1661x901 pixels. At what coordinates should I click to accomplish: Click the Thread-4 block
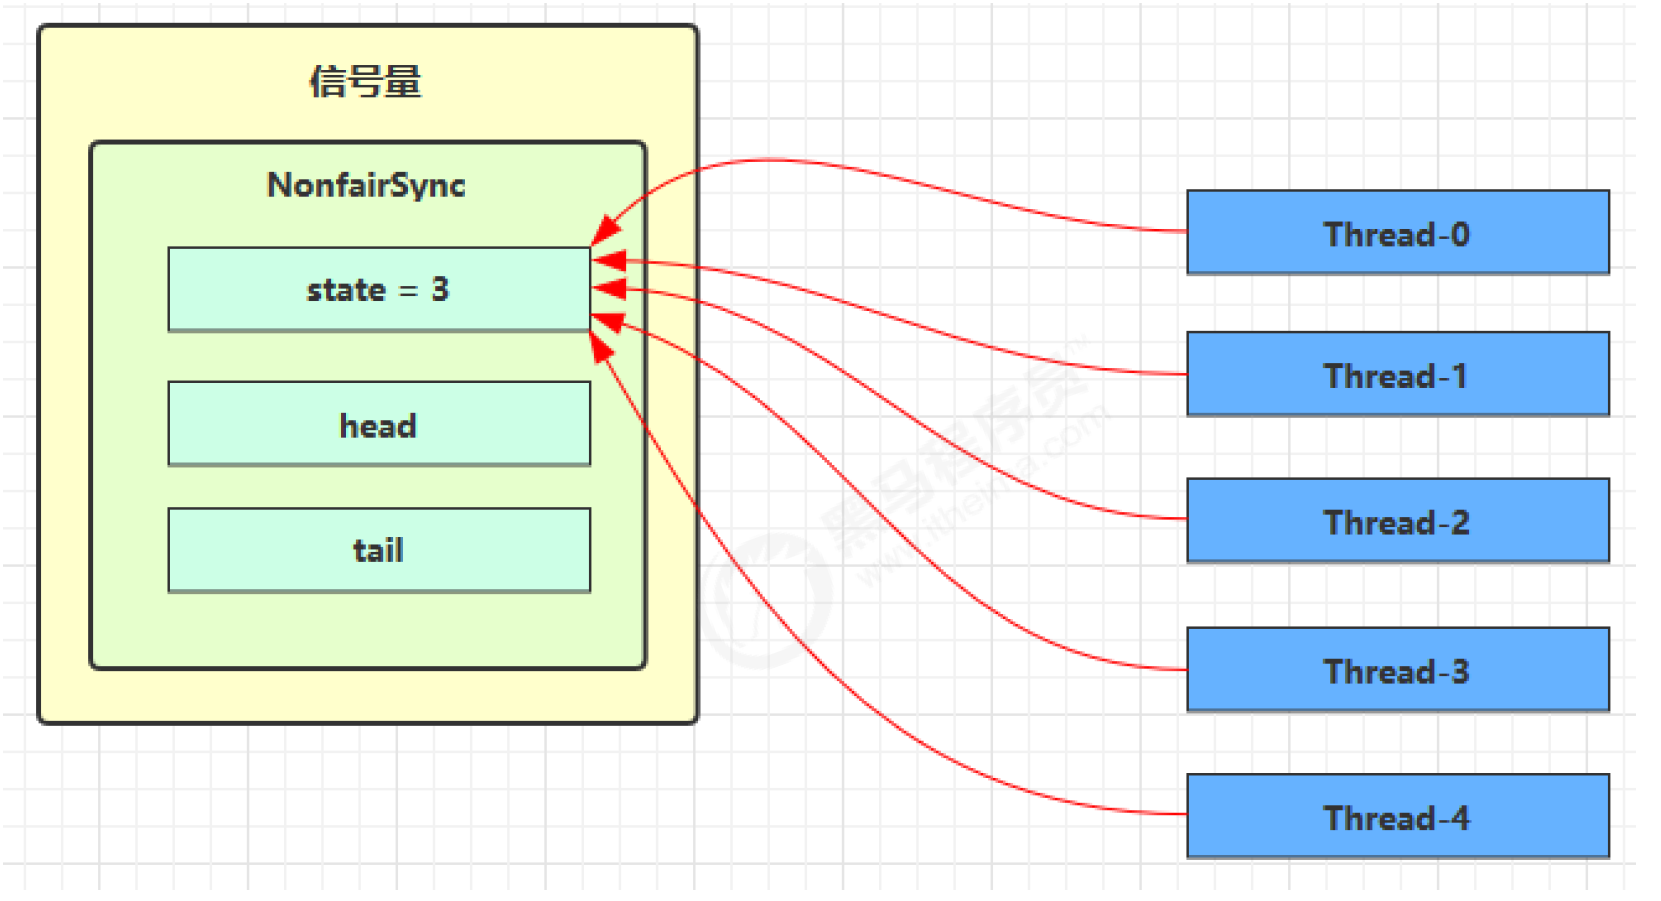coord(1397,816)
